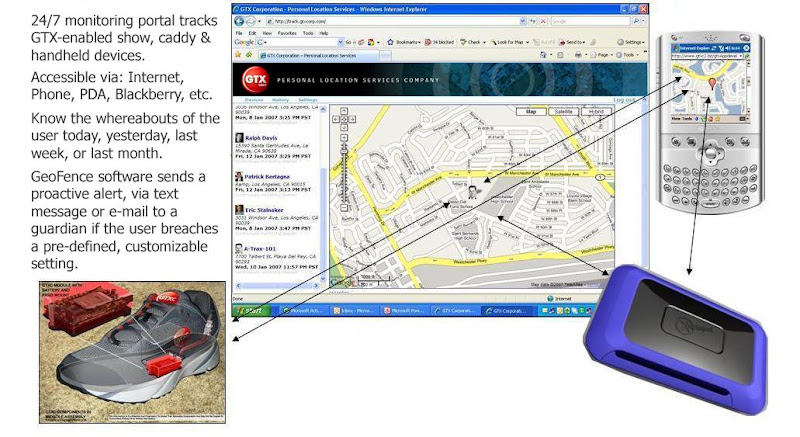
Task: Open Patrick Bertagna in the device list
Action: pyautogui.click(x=266, y=176)
